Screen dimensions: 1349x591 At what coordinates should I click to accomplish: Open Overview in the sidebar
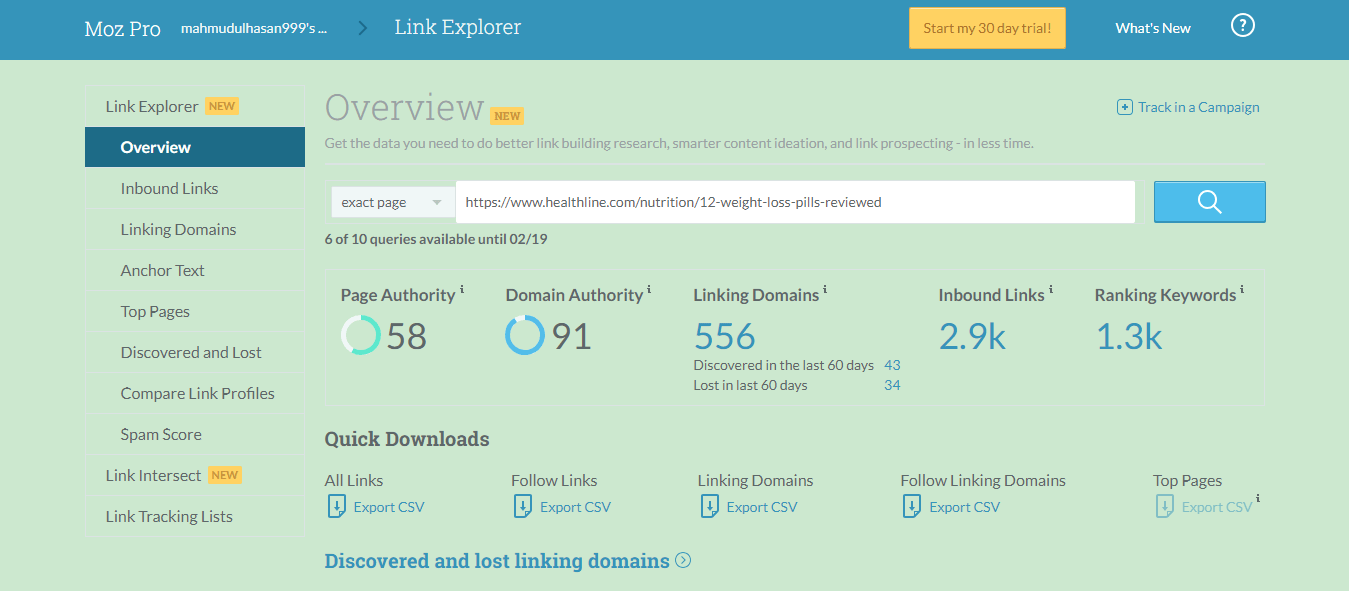pos(195,147)
